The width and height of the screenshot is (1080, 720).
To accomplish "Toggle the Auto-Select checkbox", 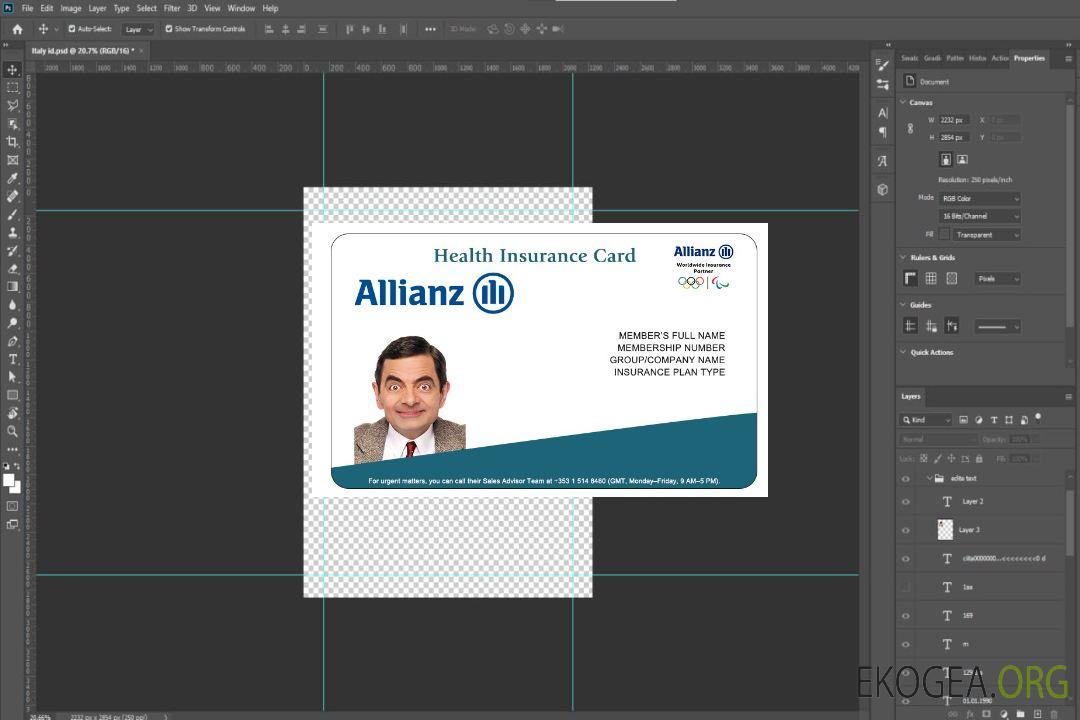I will point(72,29).
